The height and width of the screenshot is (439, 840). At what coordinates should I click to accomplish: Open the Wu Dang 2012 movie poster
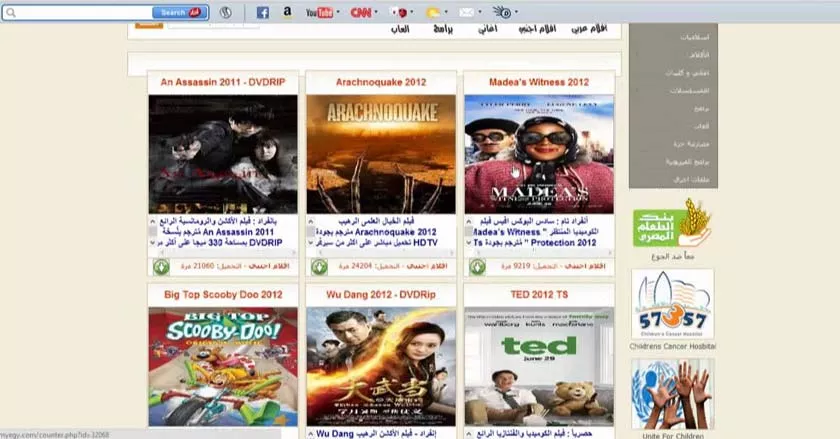(381, 365)
